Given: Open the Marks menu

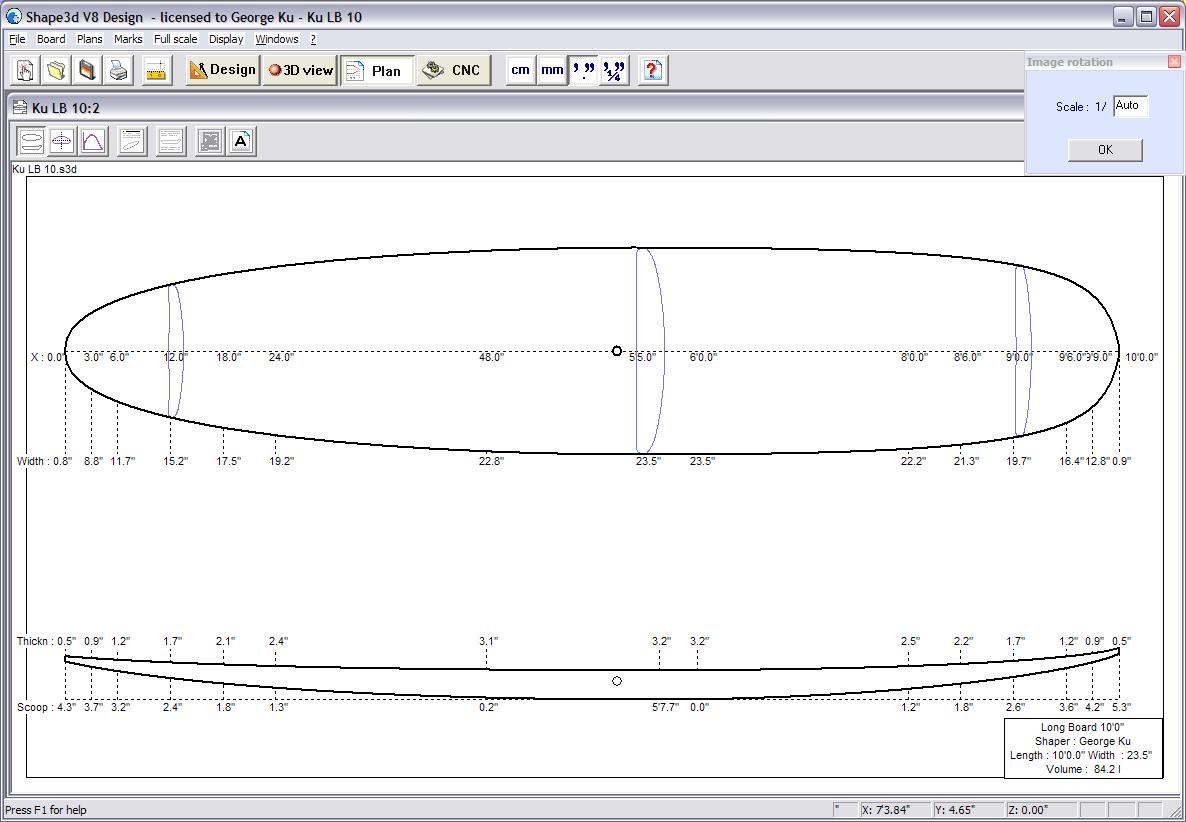Looking at the screenshot, I should tap(128, 39).
